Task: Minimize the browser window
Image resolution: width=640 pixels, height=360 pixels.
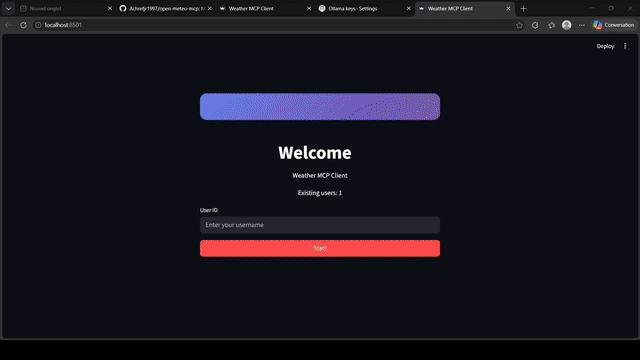Action: [591, 9]
